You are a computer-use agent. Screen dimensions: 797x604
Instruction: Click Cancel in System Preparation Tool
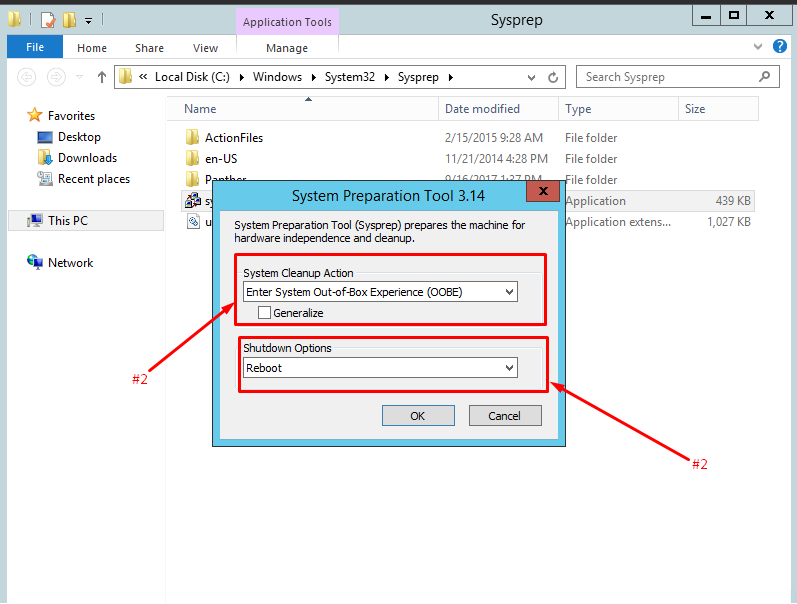click(x=505, y=415)
